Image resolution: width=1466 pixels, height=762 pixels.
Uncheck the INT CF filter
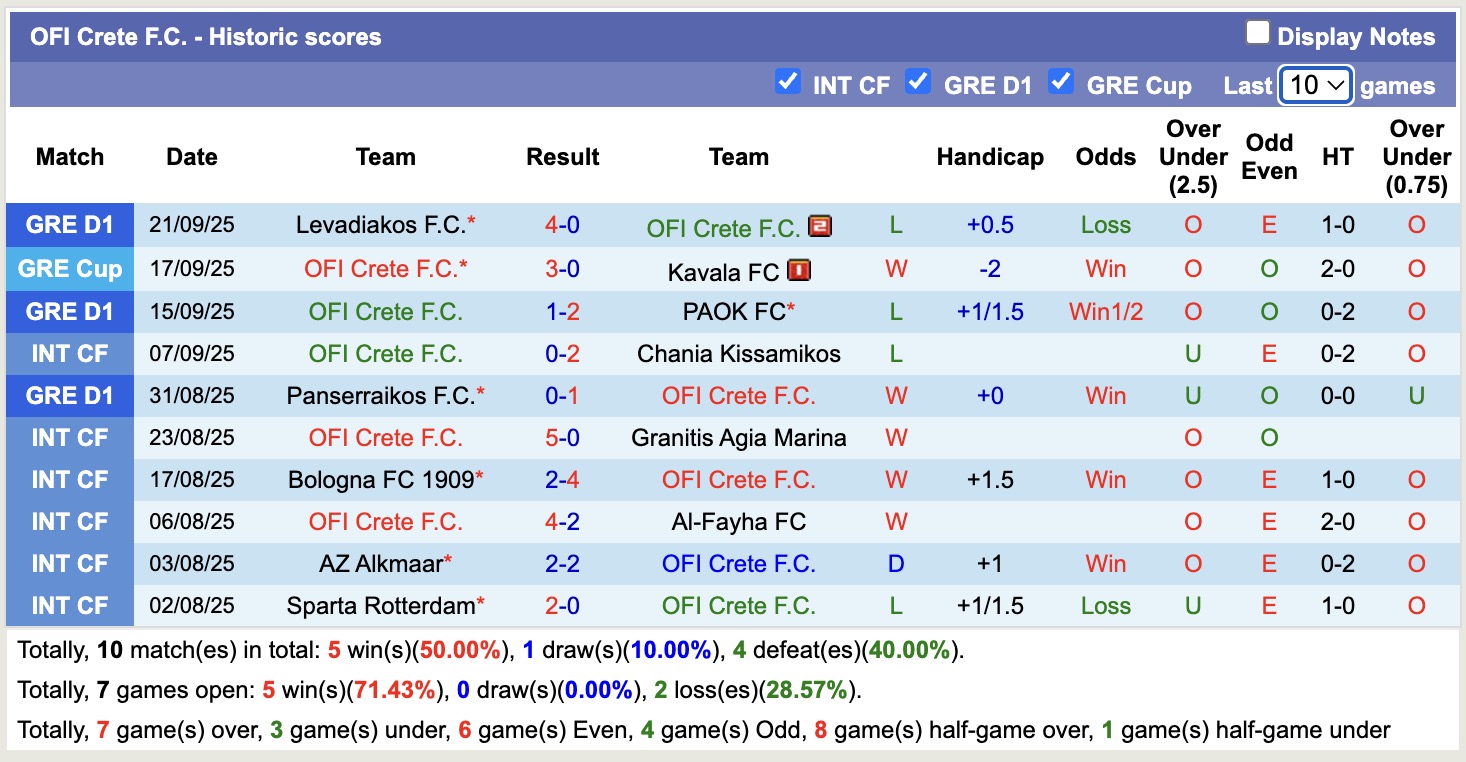(x=789, y=84)
